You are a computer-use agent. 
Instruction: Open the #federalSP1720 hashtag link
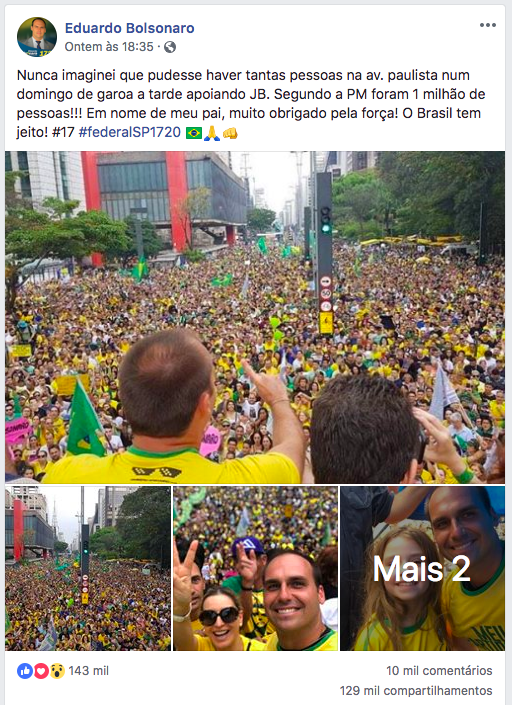click(x=129, y=132)
